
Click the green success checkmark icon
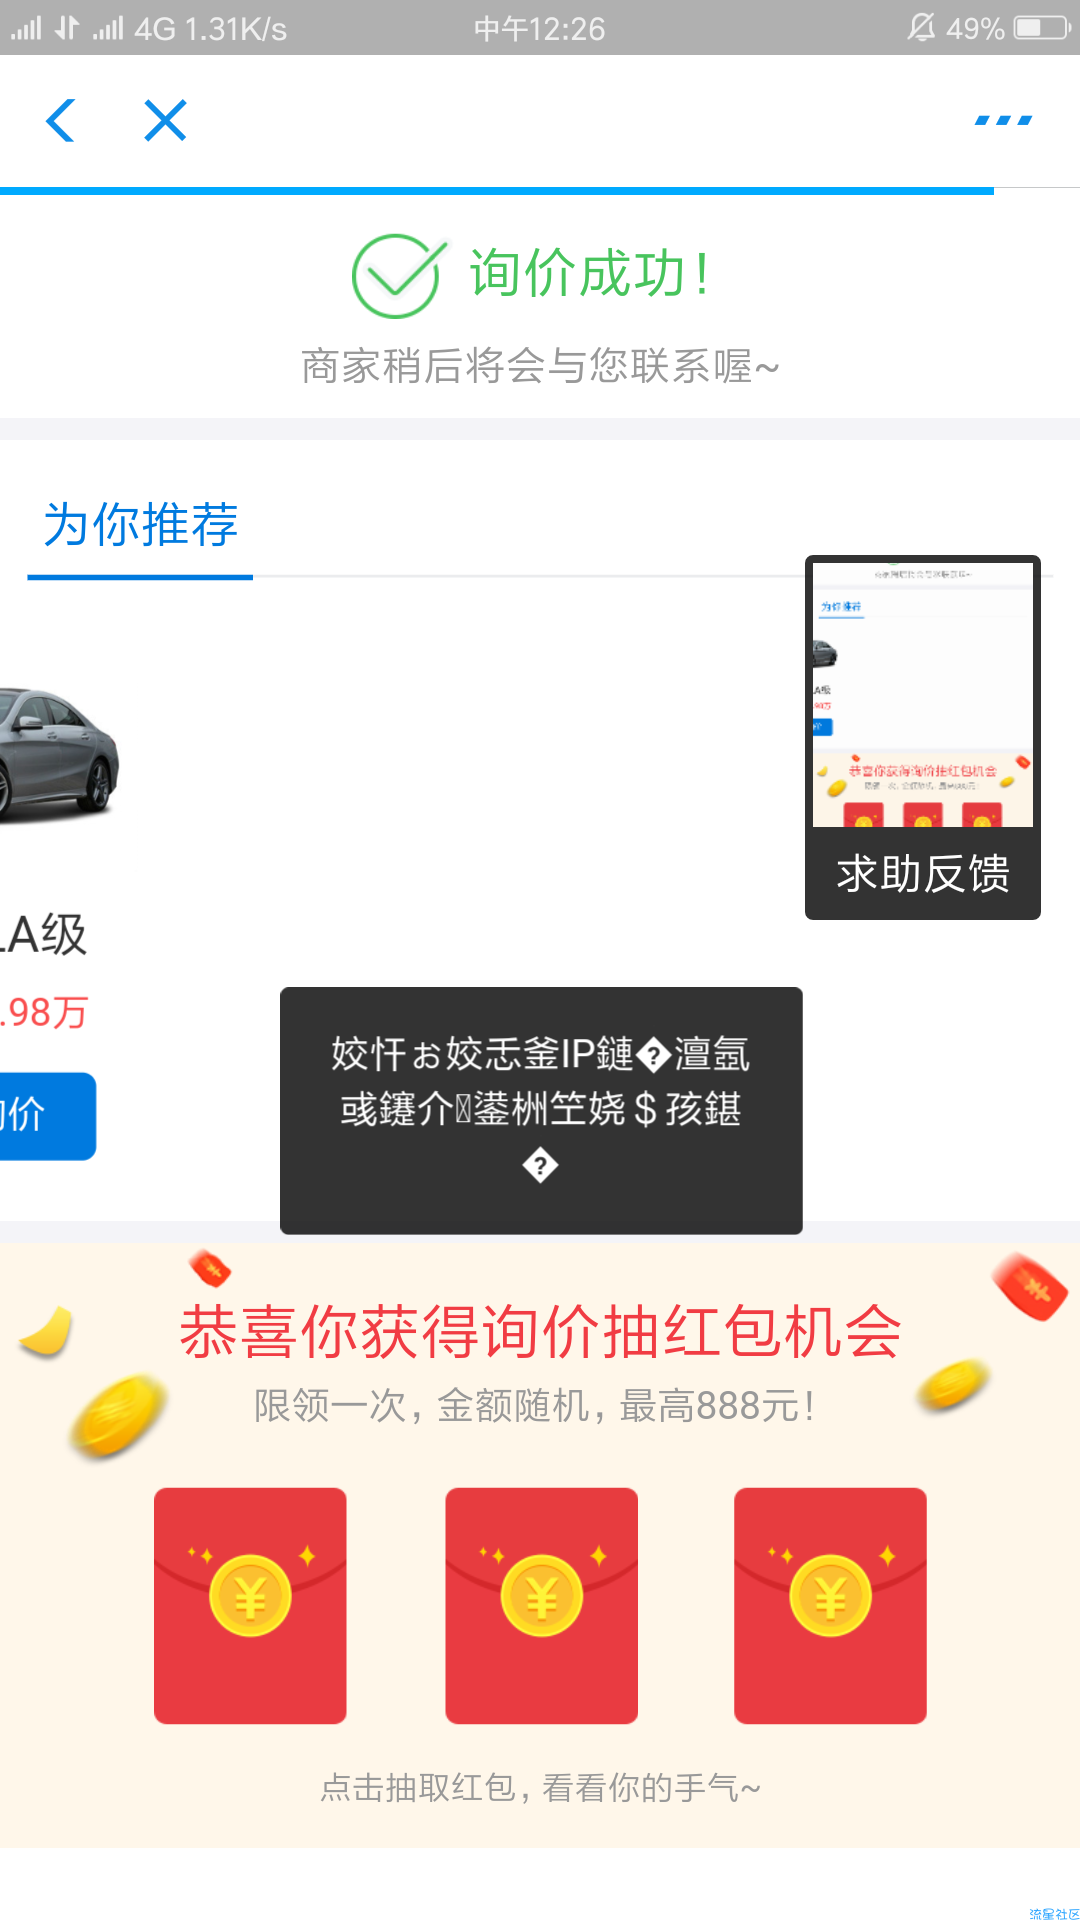(x=397, y=275)
